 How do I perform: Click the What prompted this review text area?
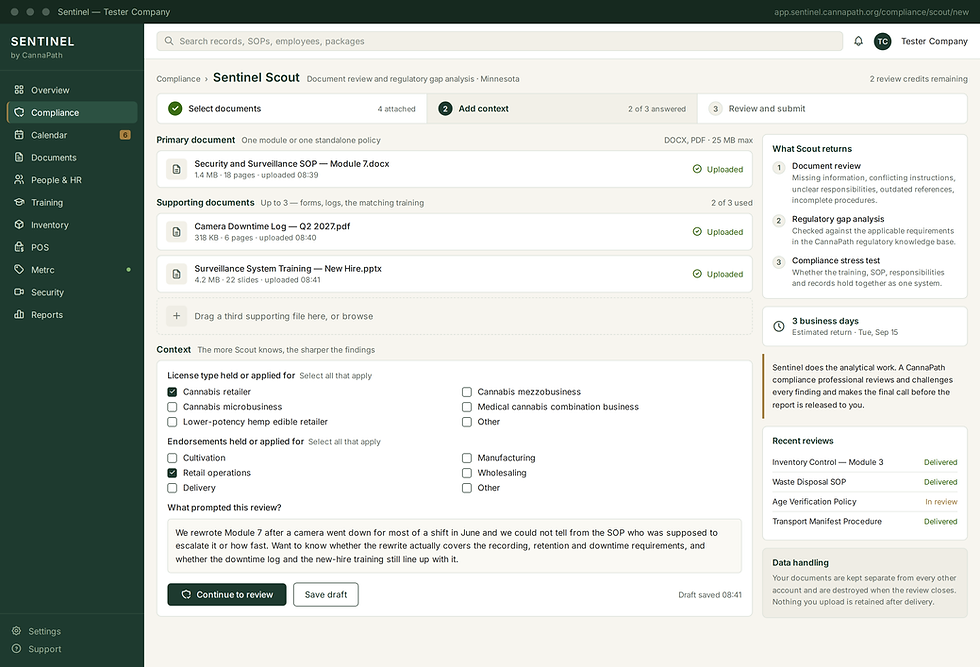click(454, 546)
